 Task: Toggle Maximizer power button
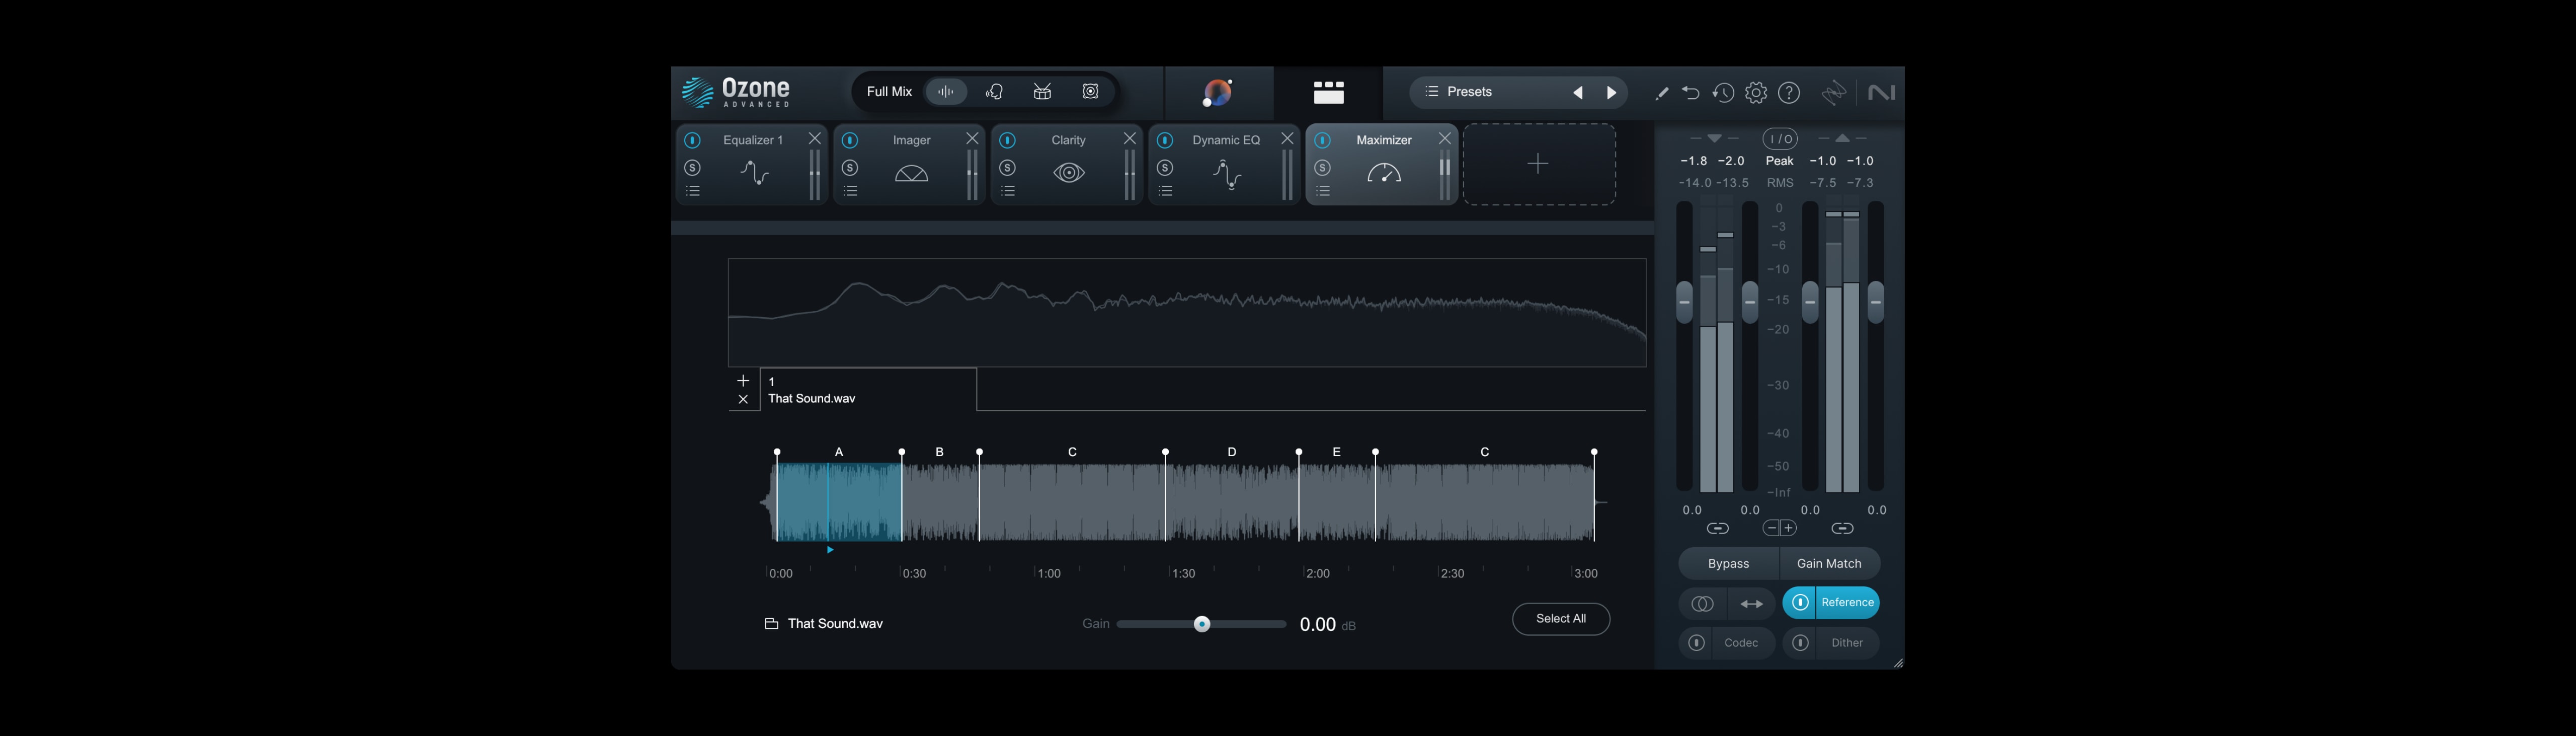pyautogui.click(x=1322, y=141)
